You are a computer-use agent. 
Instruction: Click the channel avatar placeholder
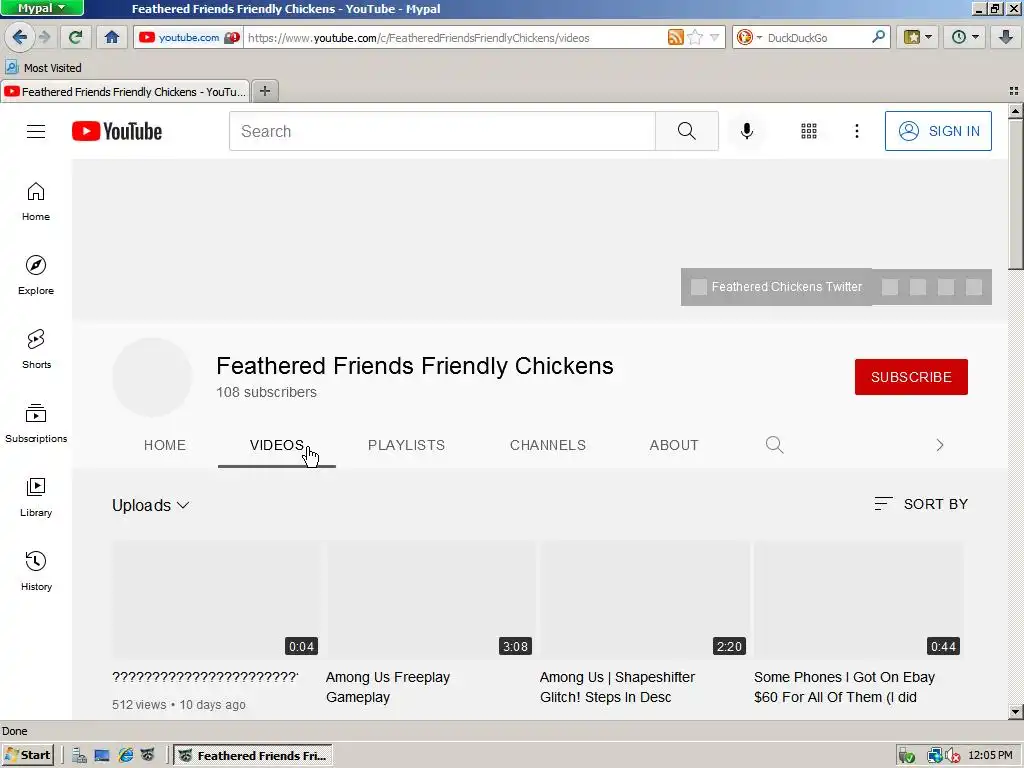(152, 377)
